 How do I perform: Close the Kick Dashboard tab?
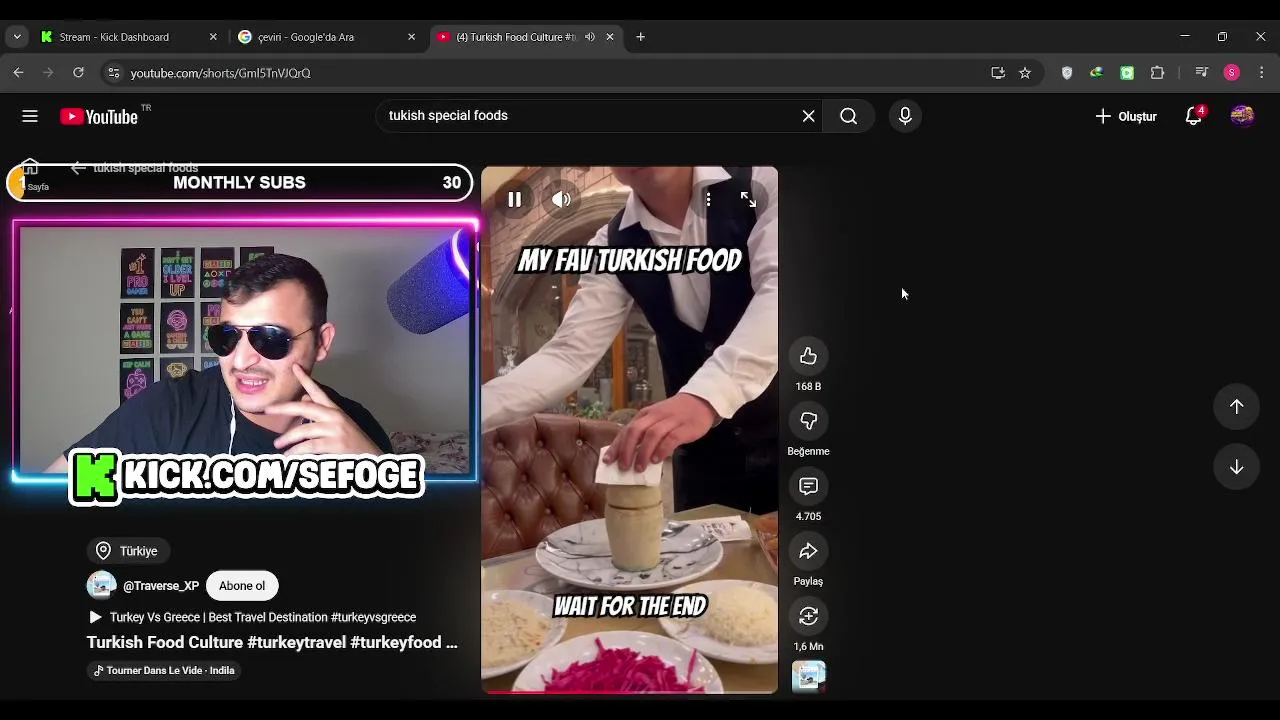[x=213, y=37]
